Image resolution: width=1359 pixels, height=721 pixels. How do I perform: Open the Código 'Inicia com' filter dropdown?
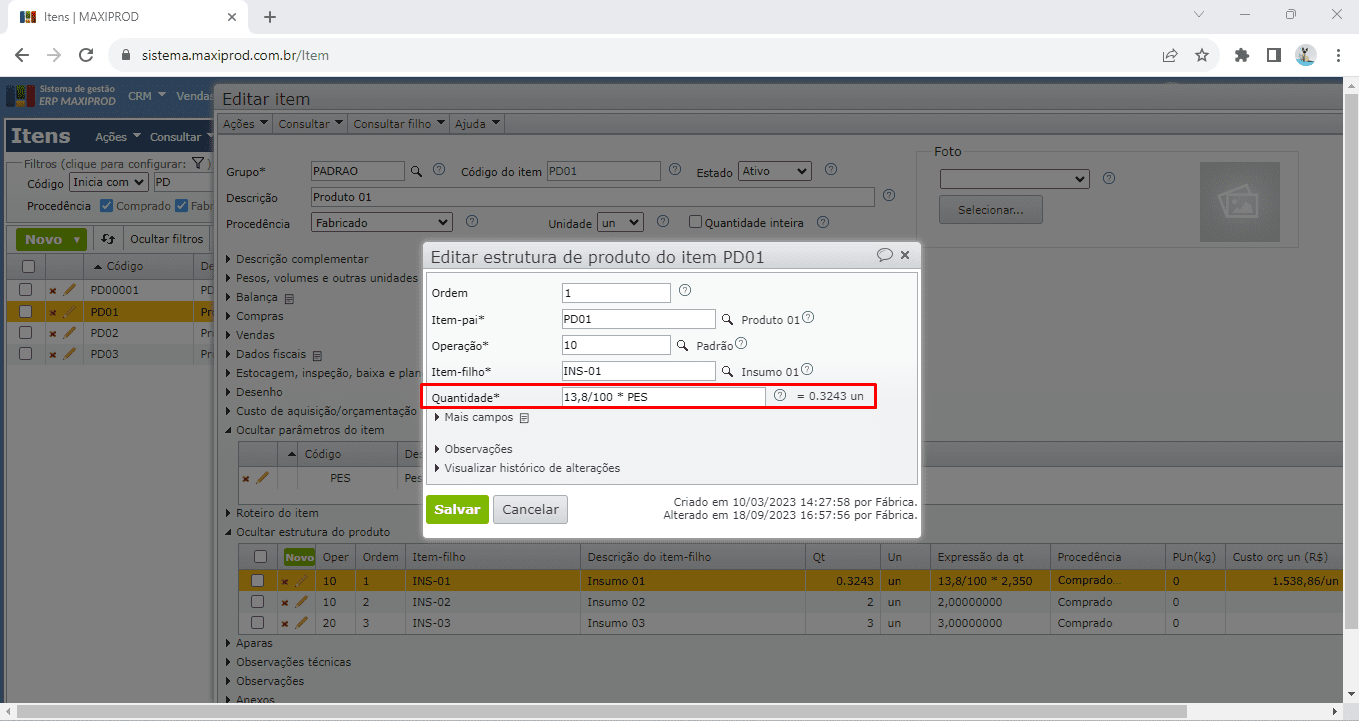pos(109,182)
